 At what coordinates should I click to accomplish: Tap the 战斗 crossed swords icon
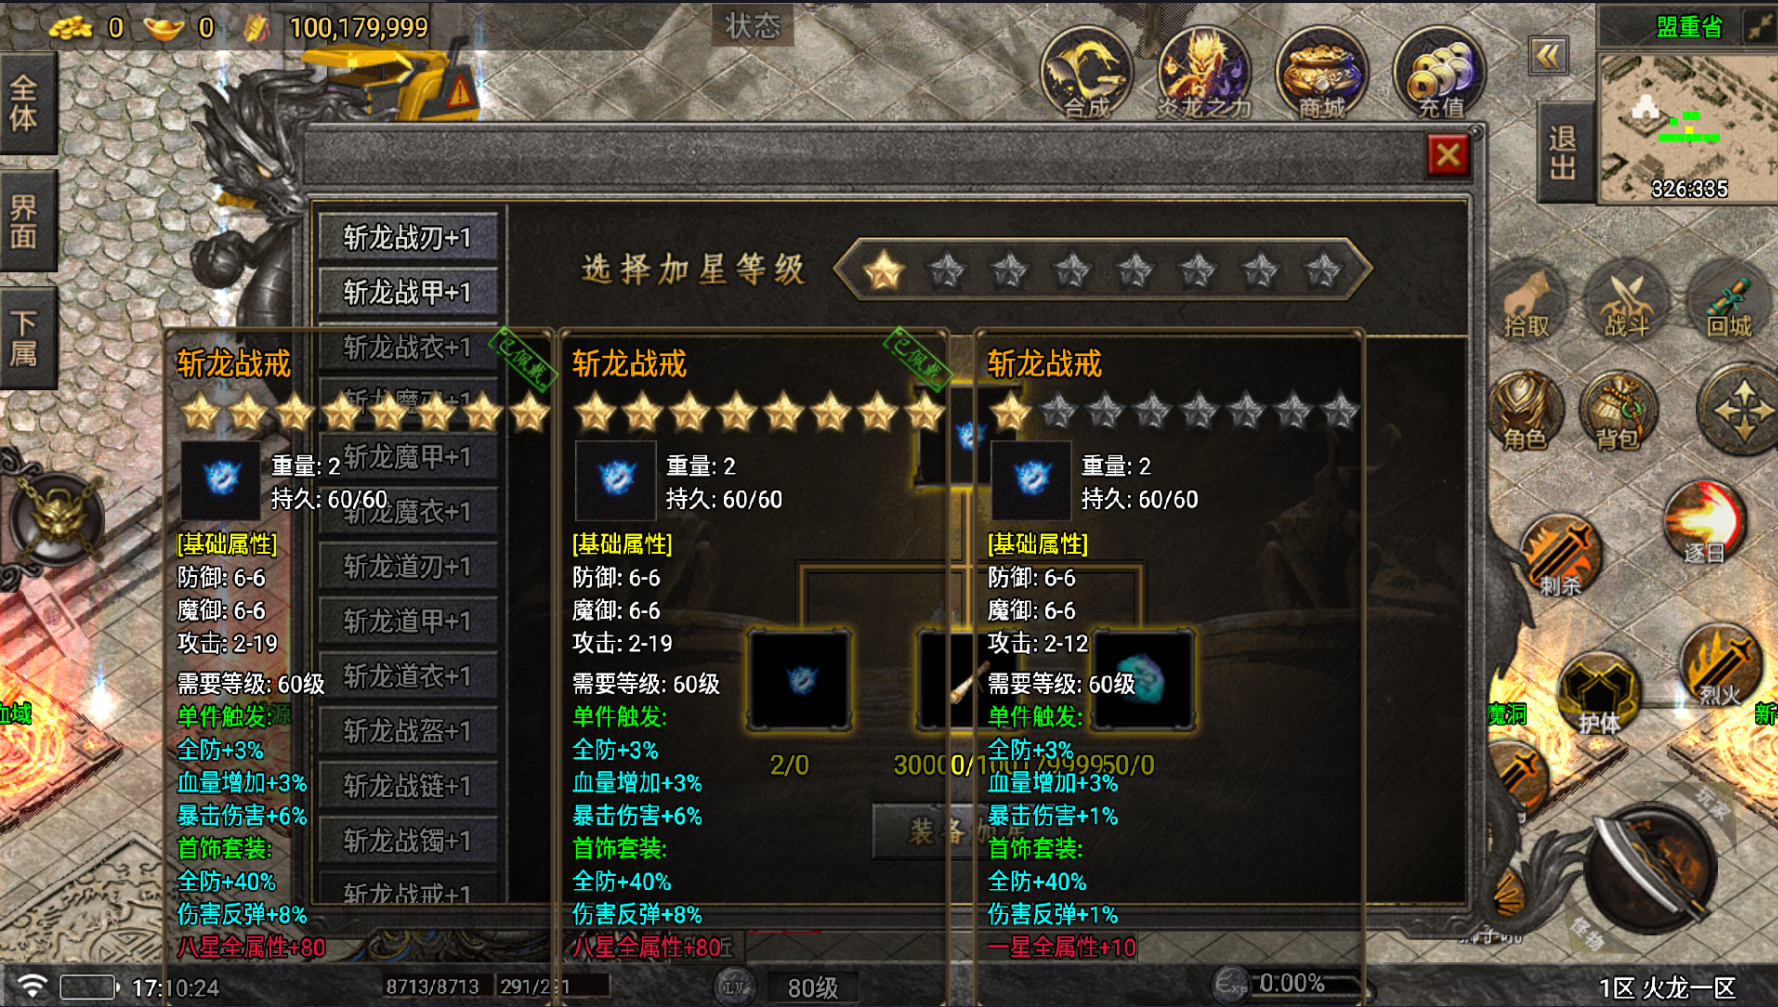1627,303
